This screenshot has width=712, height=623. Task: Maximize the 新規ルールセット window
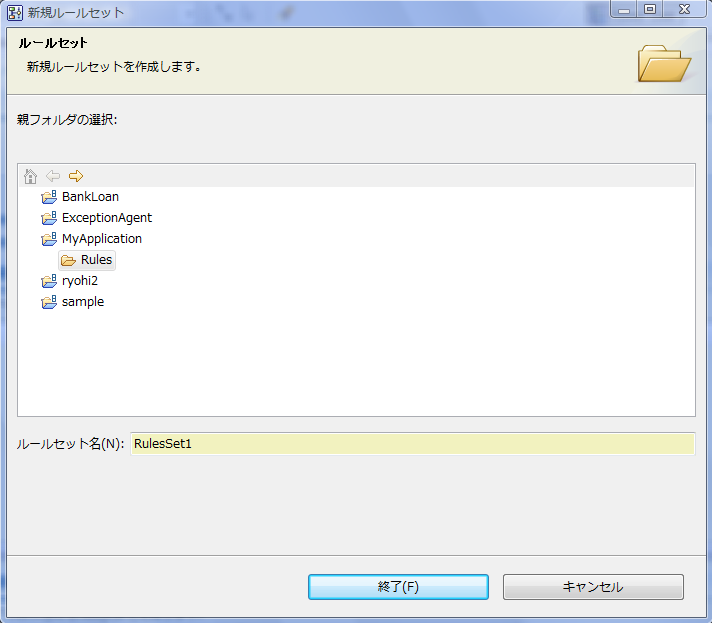tap(650, 9)
